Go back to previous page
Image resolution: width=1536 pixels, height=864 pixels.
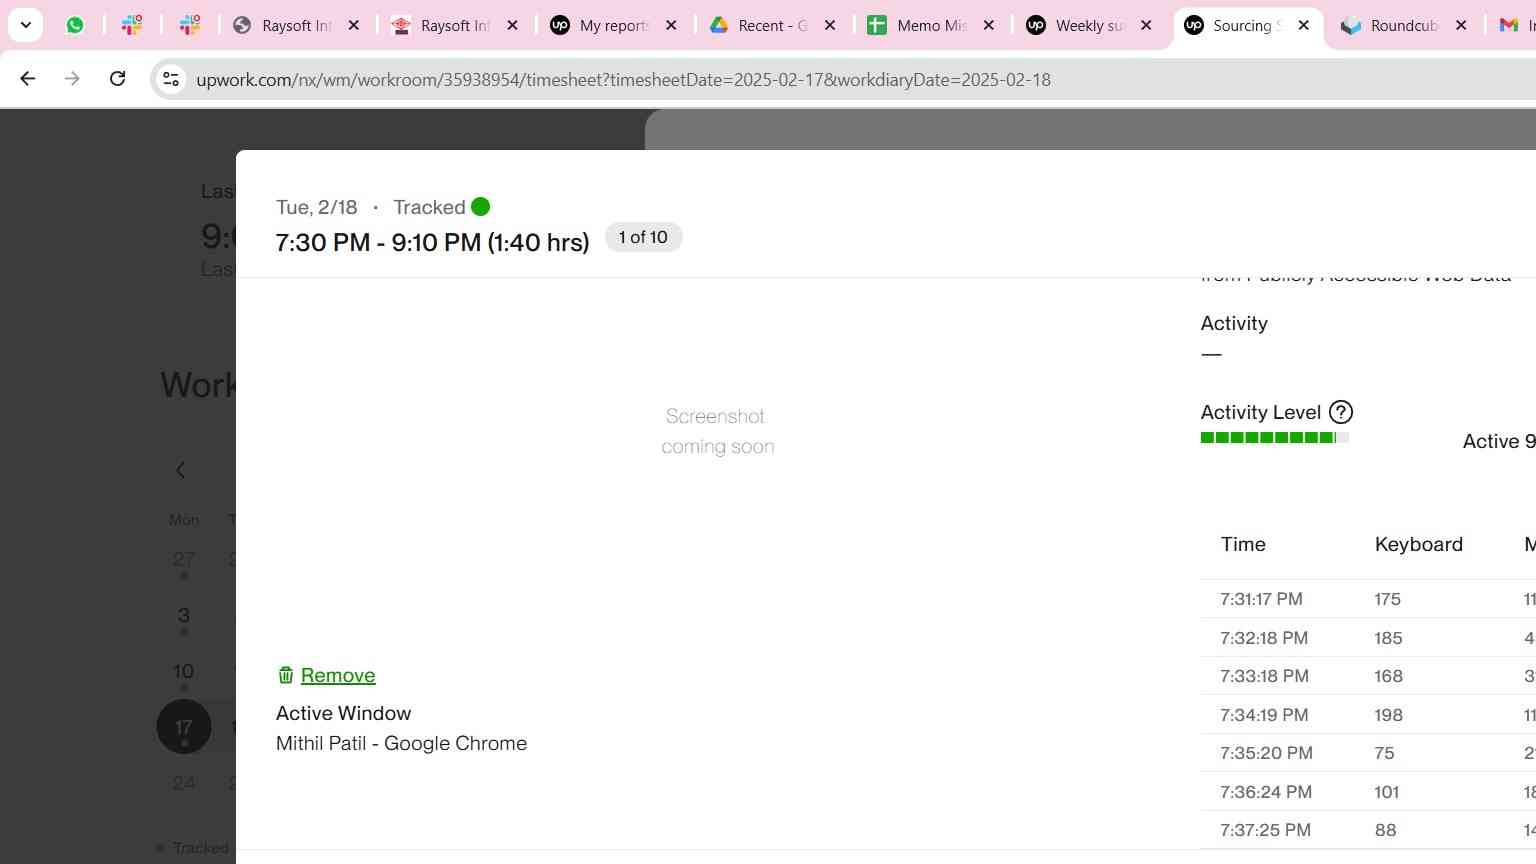pos(28,79)
